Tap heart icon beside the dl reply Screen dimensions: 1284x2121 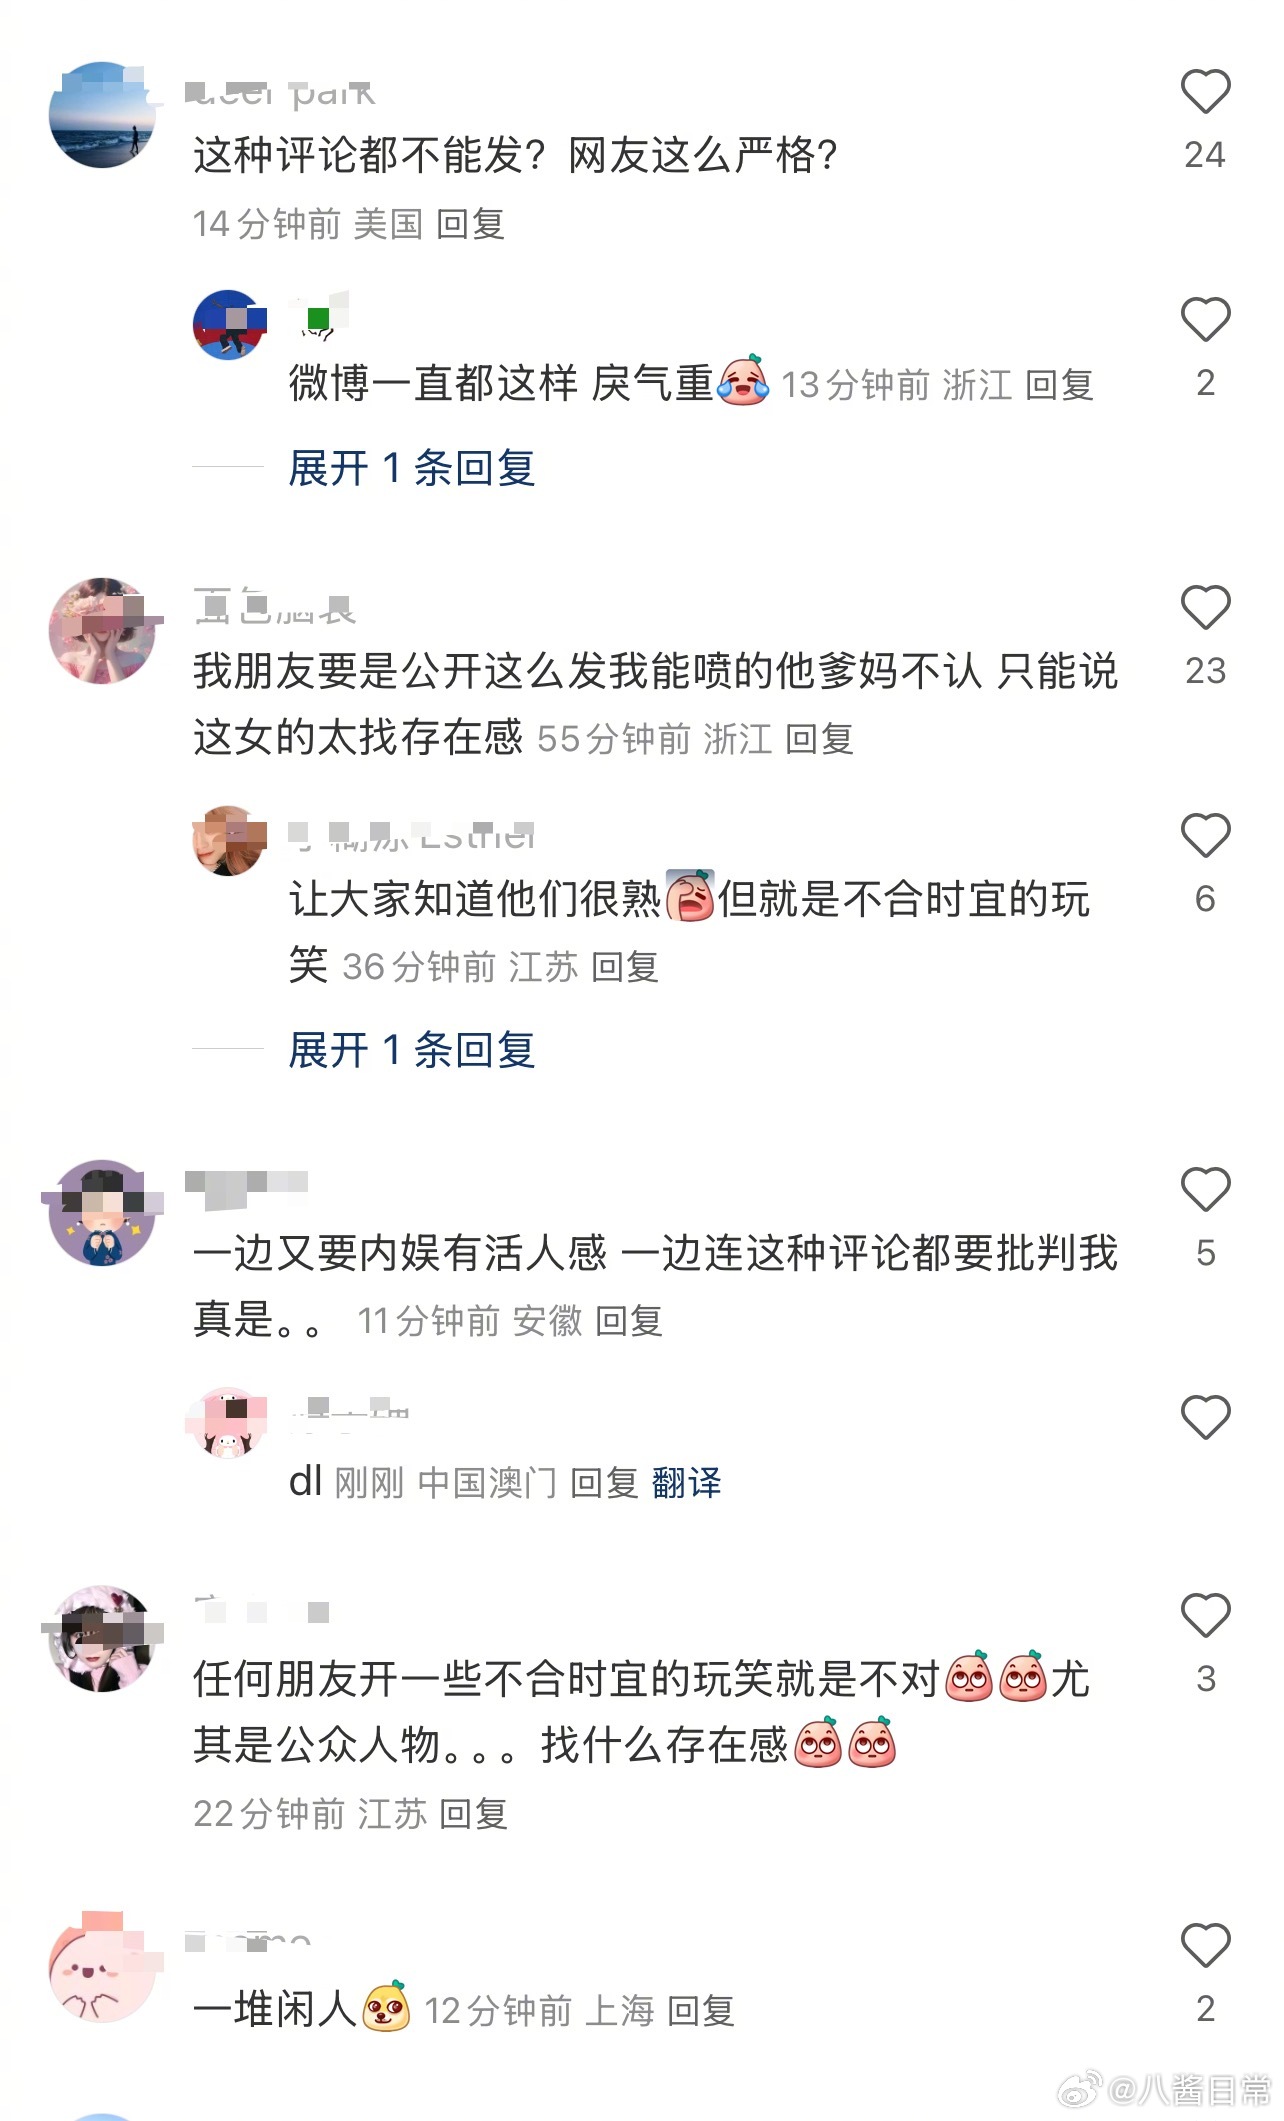pyautogui.click(x=1205, y=1418)
